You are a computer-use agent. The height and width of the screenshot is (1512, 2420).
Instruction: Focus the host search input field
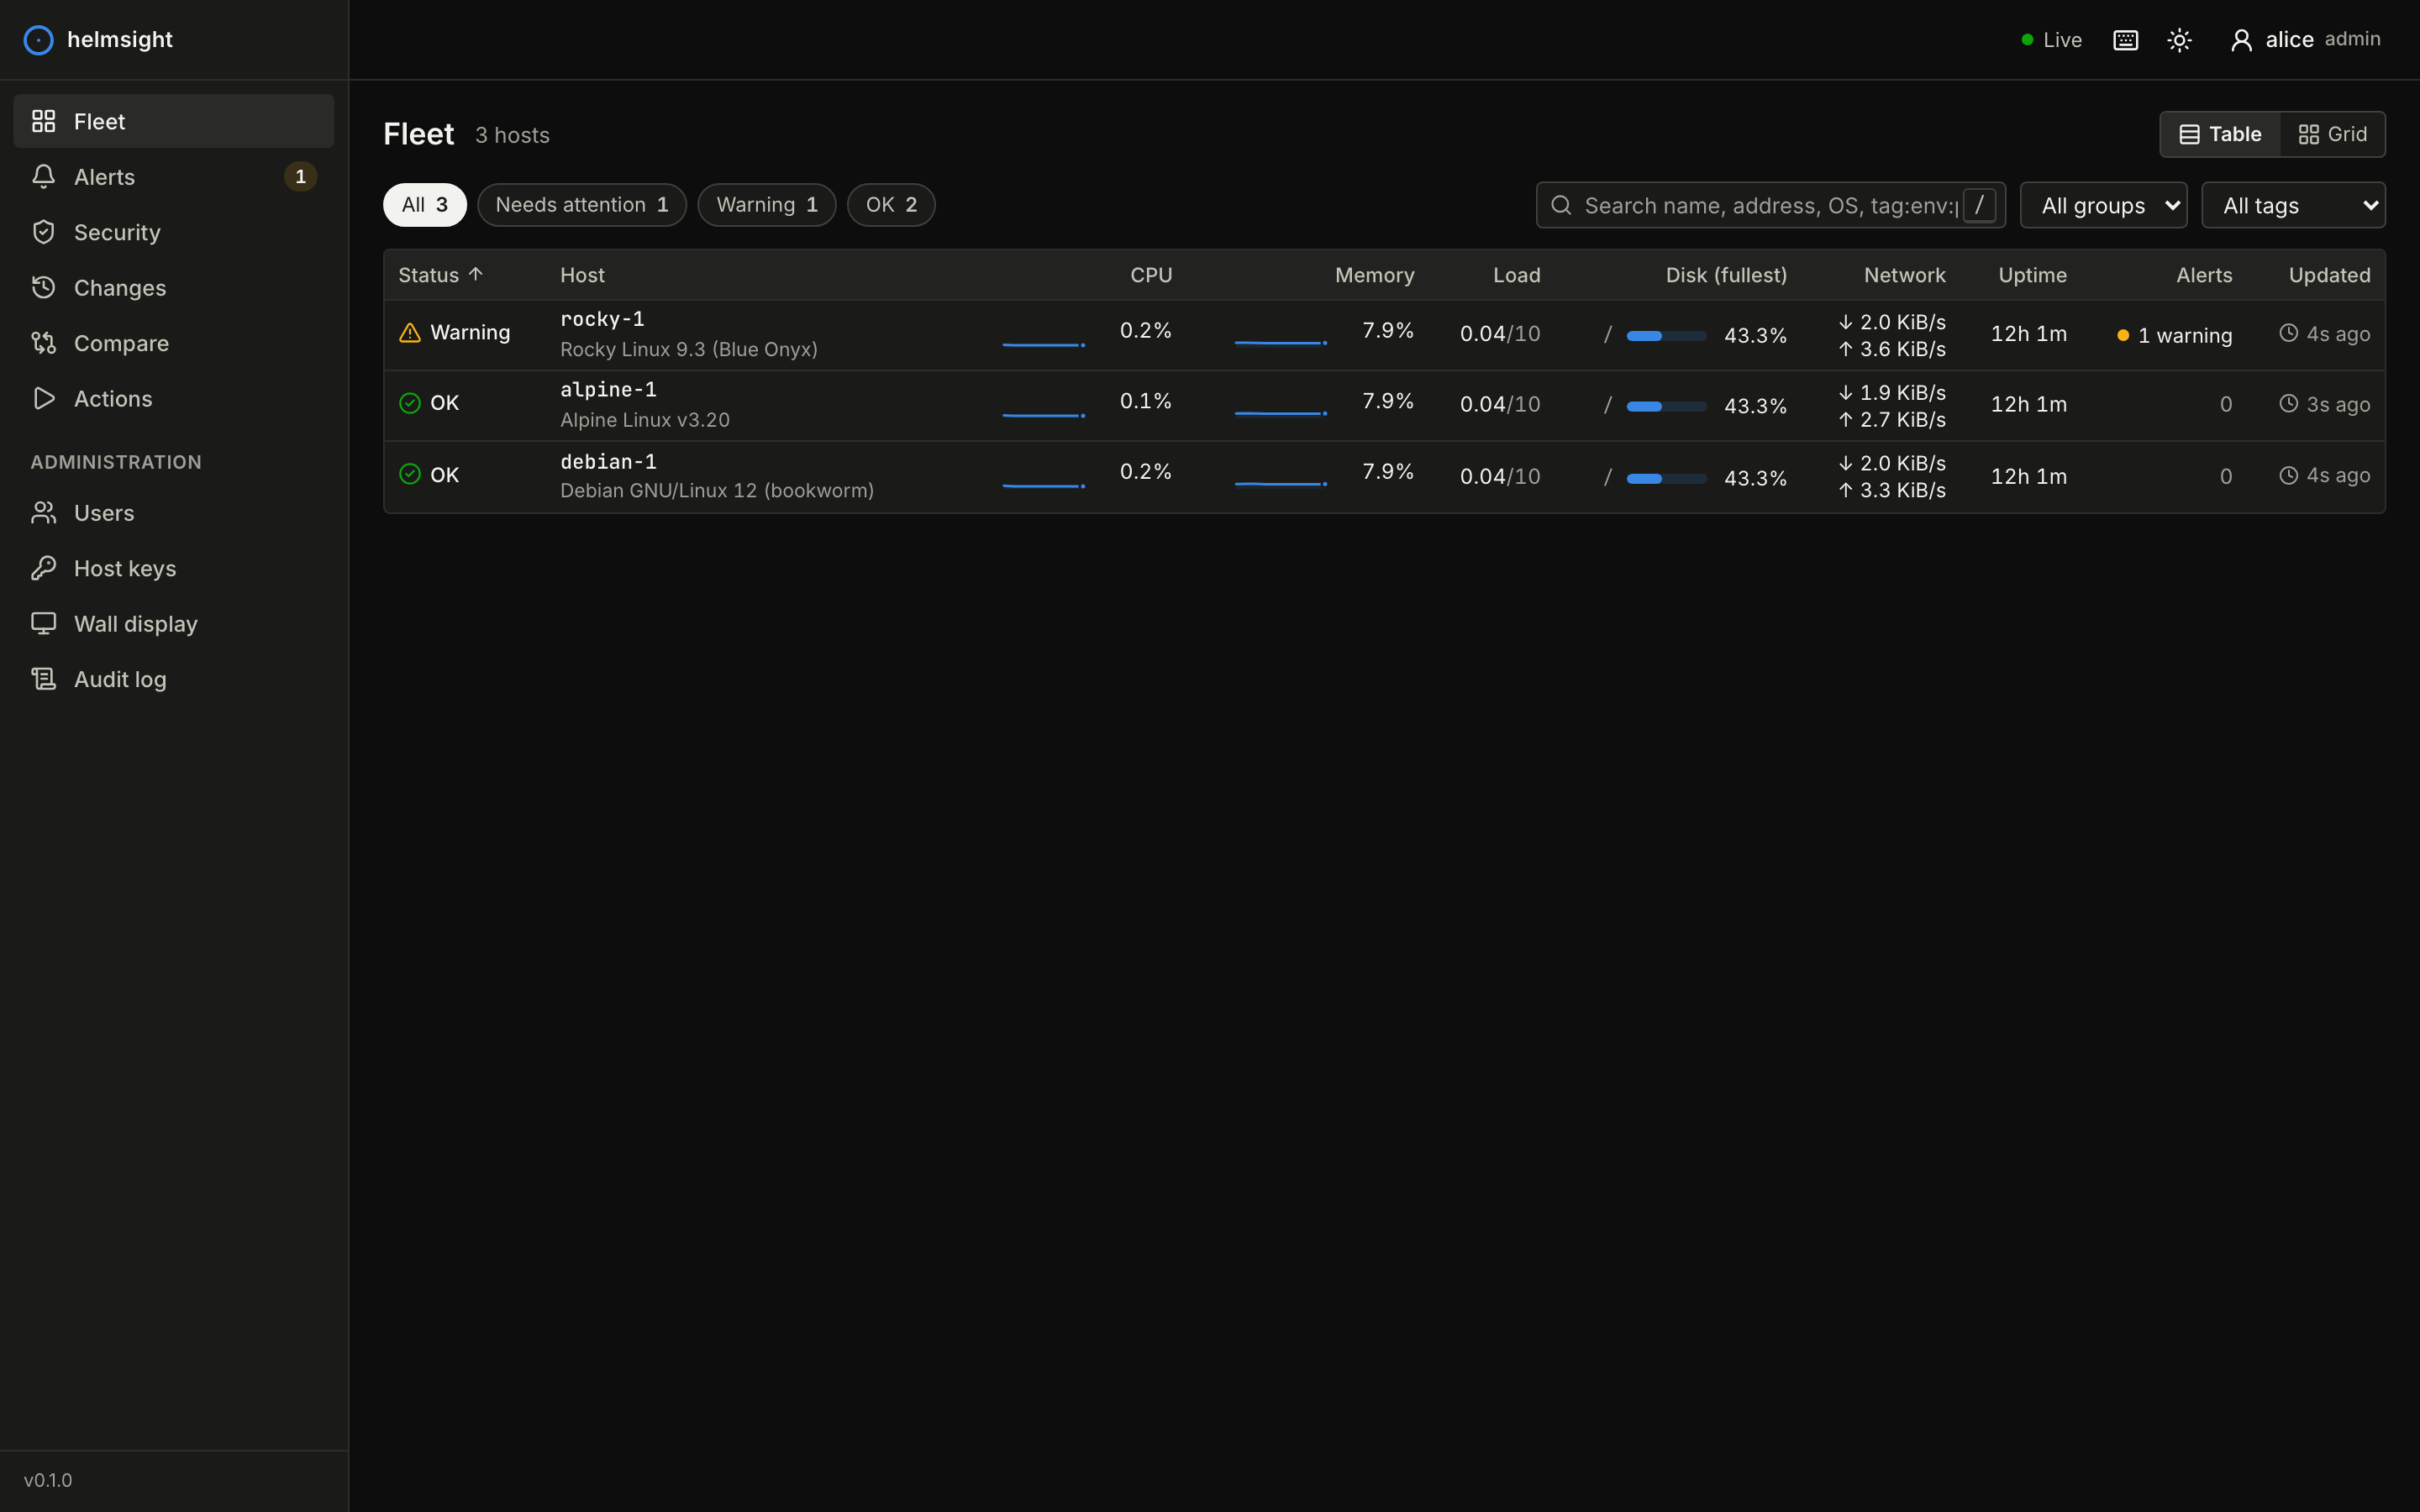point(1770,205)
